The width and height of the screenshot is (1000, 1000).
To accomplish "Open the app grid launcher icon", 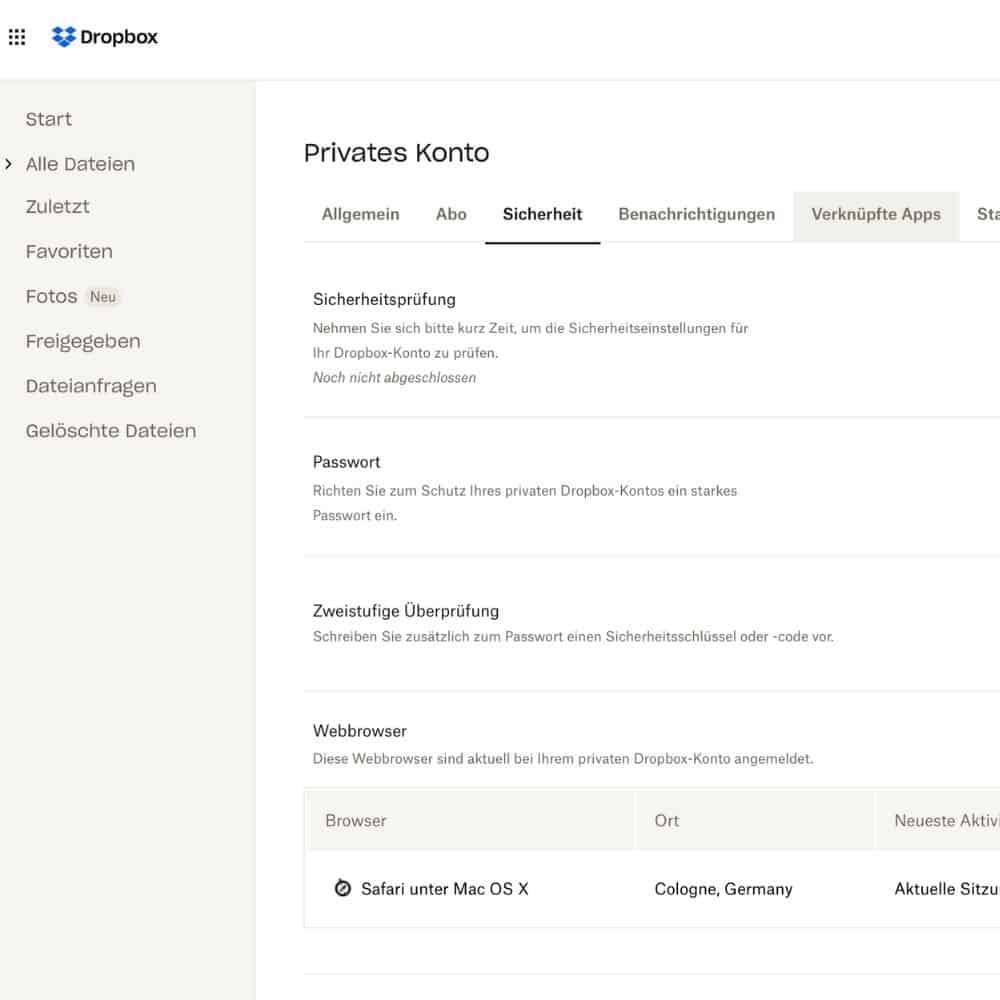I will coord(17,37).
